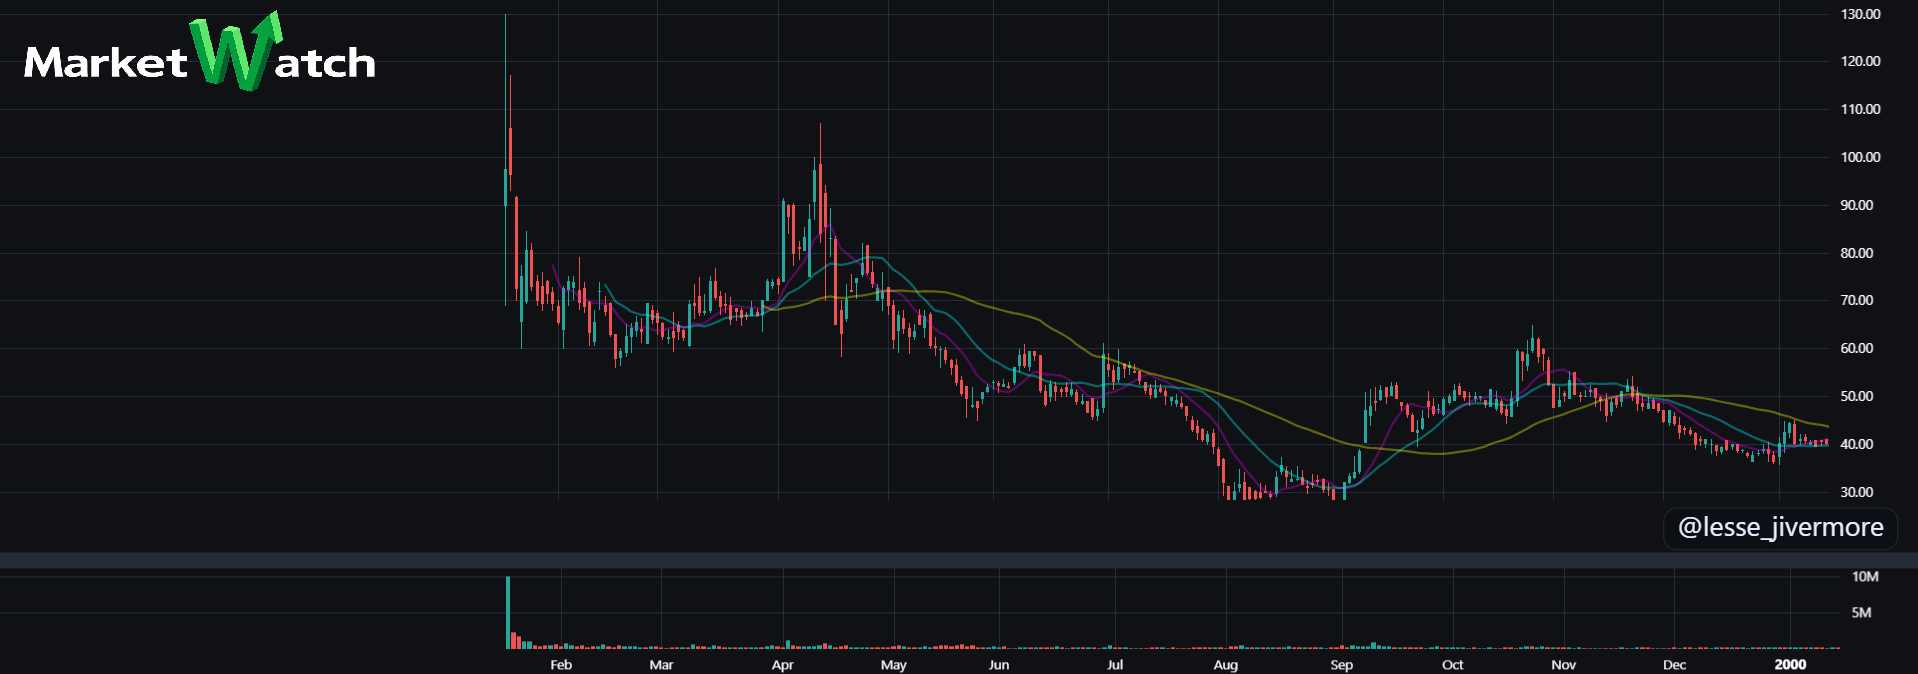Select the Oct label on time axis

click(1452, 665)
